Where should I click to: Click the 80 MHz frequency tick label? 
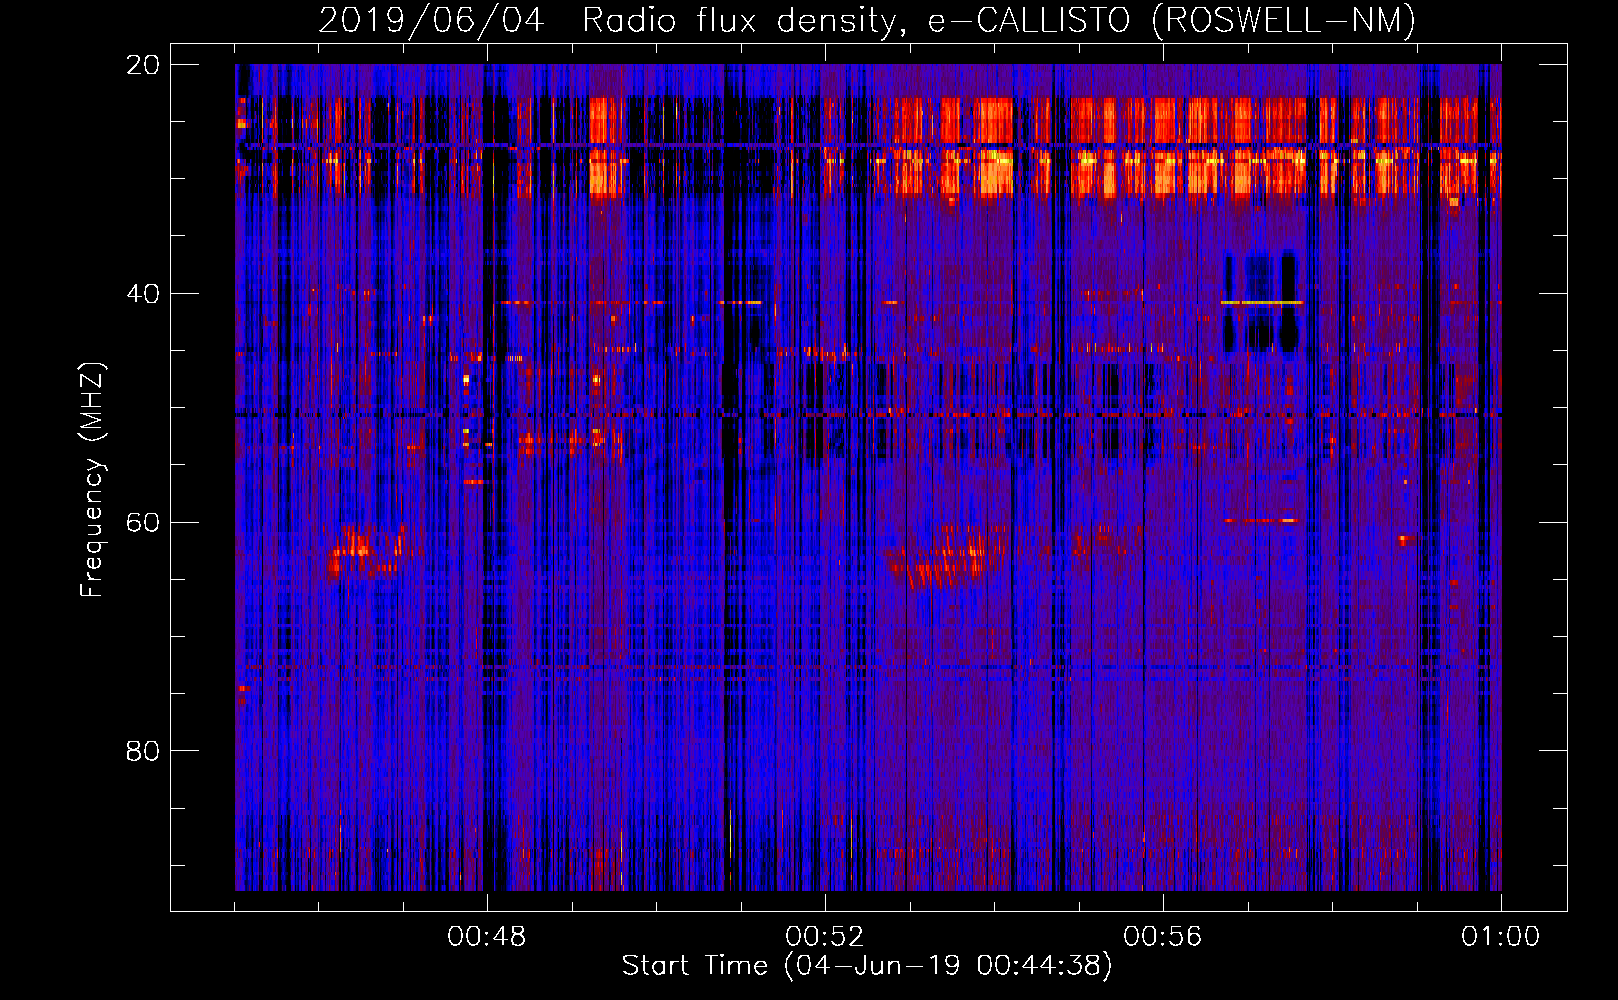pyautogui.click(x=143, y=751)
